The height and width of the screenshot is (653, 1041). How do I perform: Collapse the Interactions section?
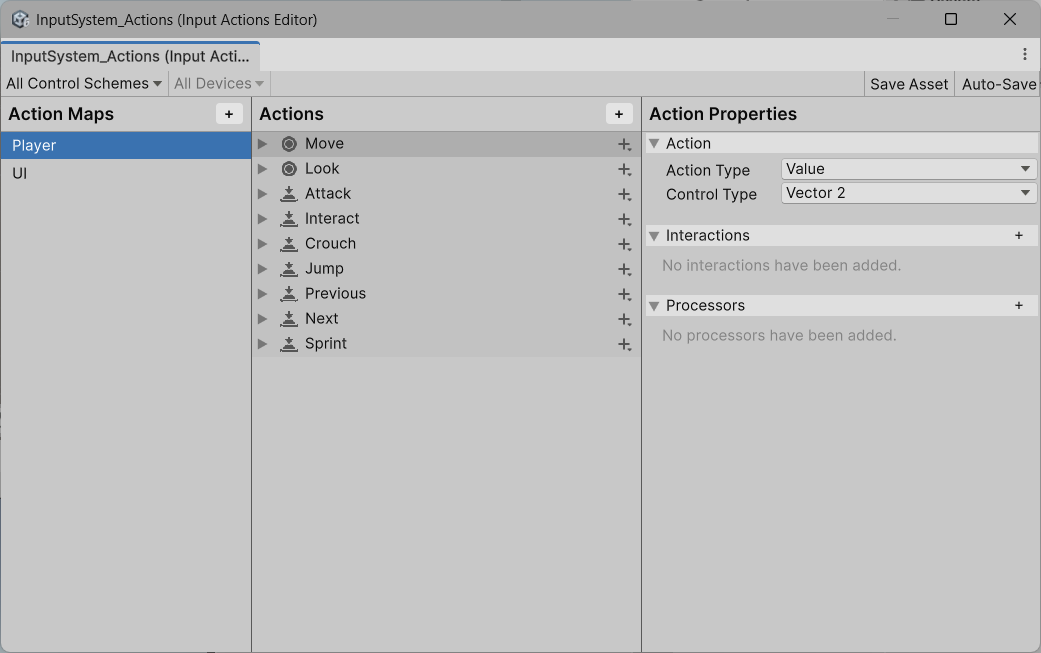click(x=654, y=236)
